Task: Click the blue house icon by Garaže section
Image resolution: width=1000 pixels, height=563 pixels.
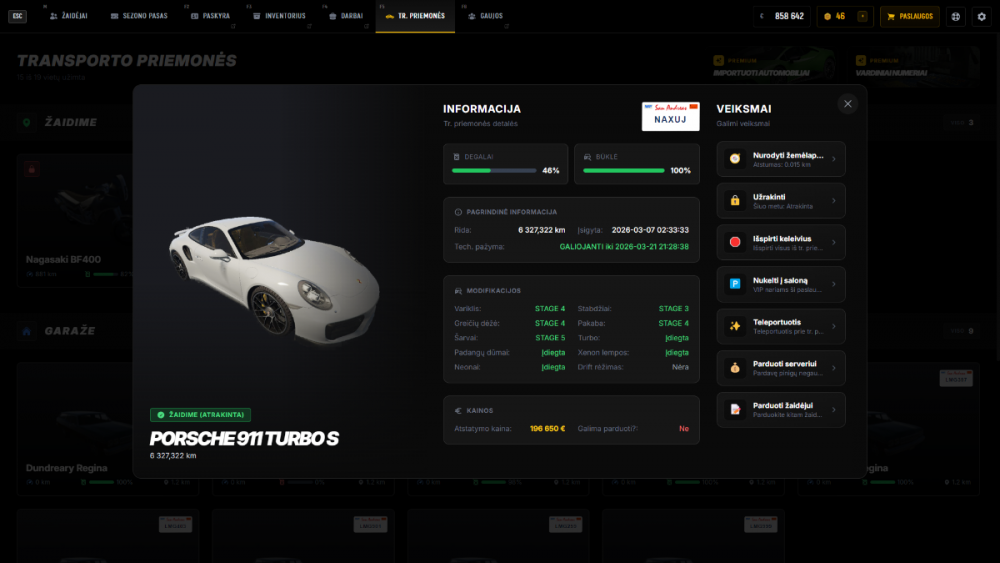Action: coord(27,331)
